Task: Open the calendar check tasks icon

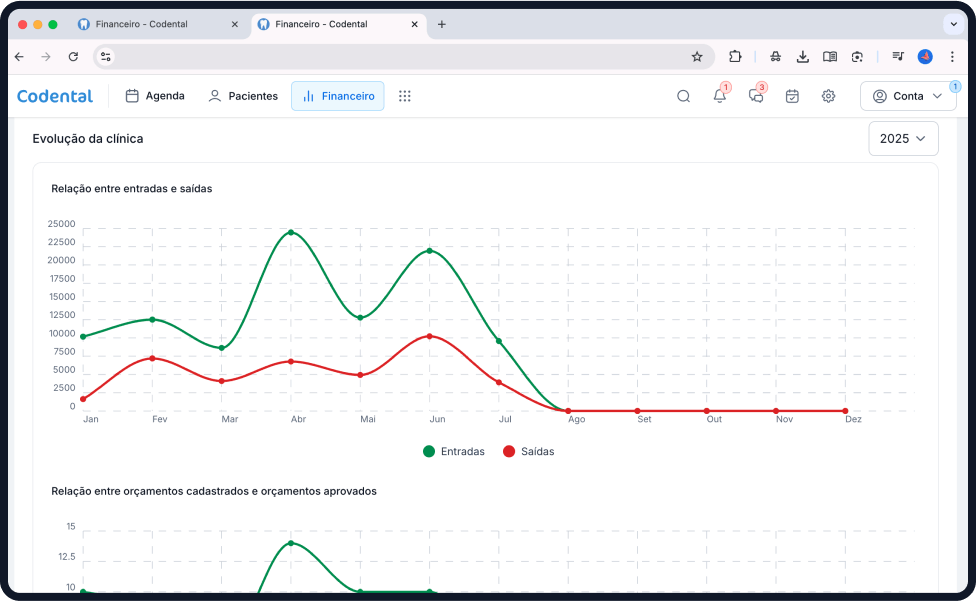Action: (792, 96)
